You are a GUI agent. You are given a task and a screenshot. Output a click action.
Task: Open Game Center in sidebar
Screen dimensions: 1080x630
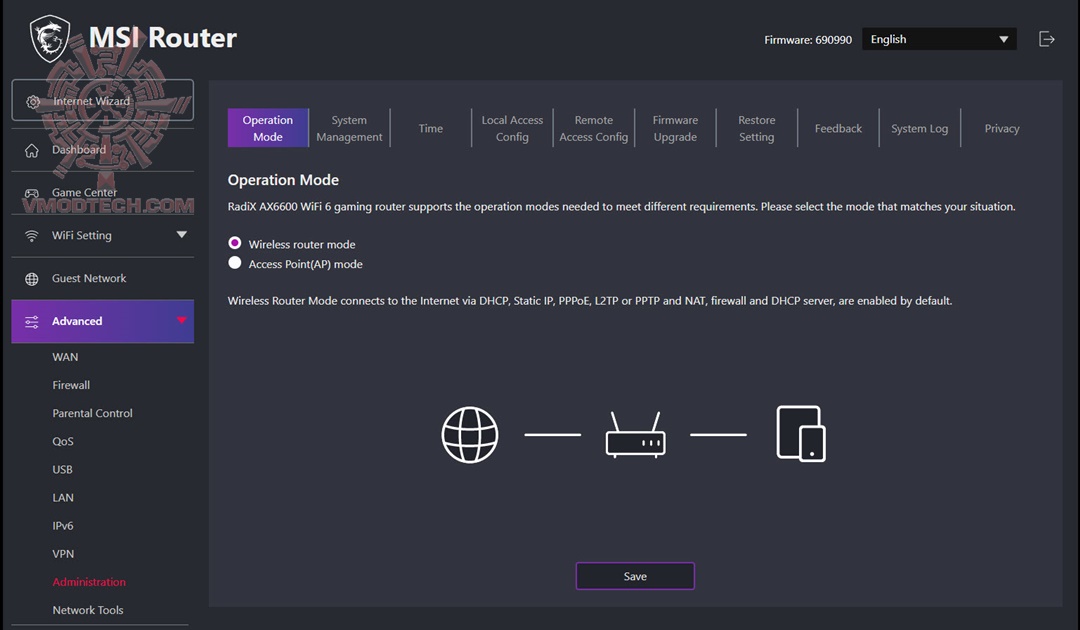tap(103, 193)
